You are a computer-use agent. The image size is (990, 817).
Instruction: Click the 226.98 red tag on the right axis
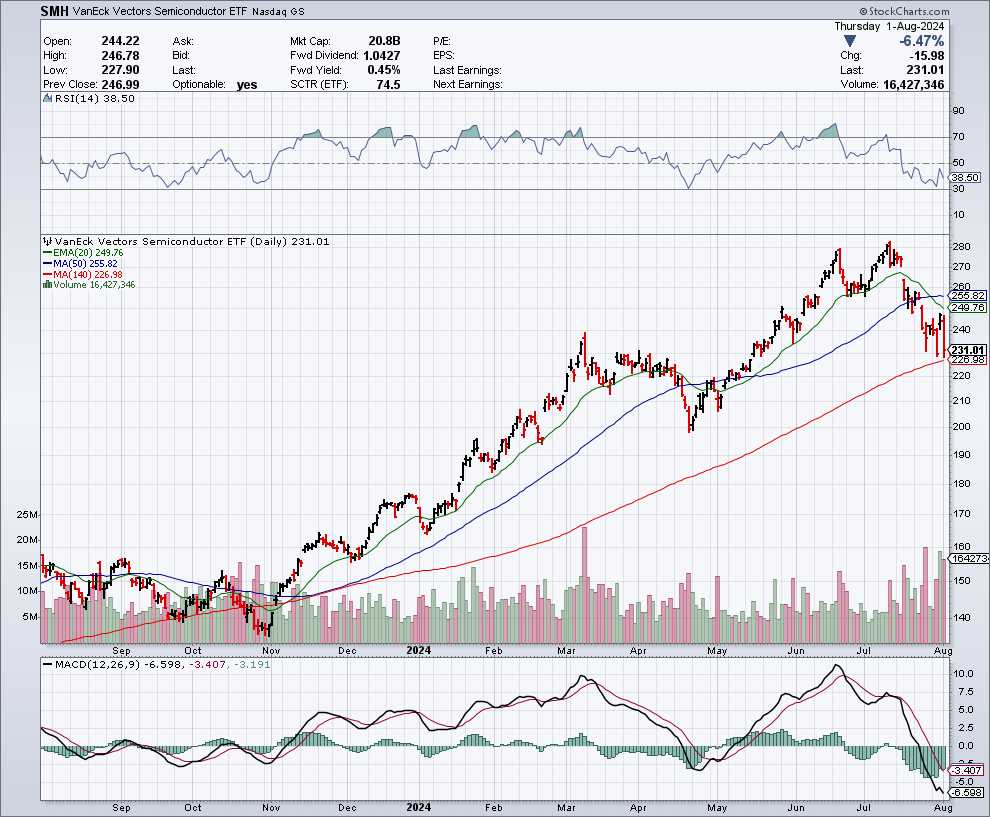tap(968, 360)
